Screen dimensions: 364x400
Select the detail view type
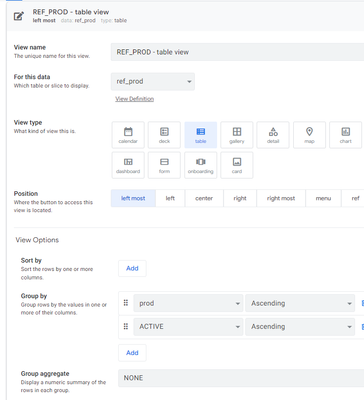(273, 135)
